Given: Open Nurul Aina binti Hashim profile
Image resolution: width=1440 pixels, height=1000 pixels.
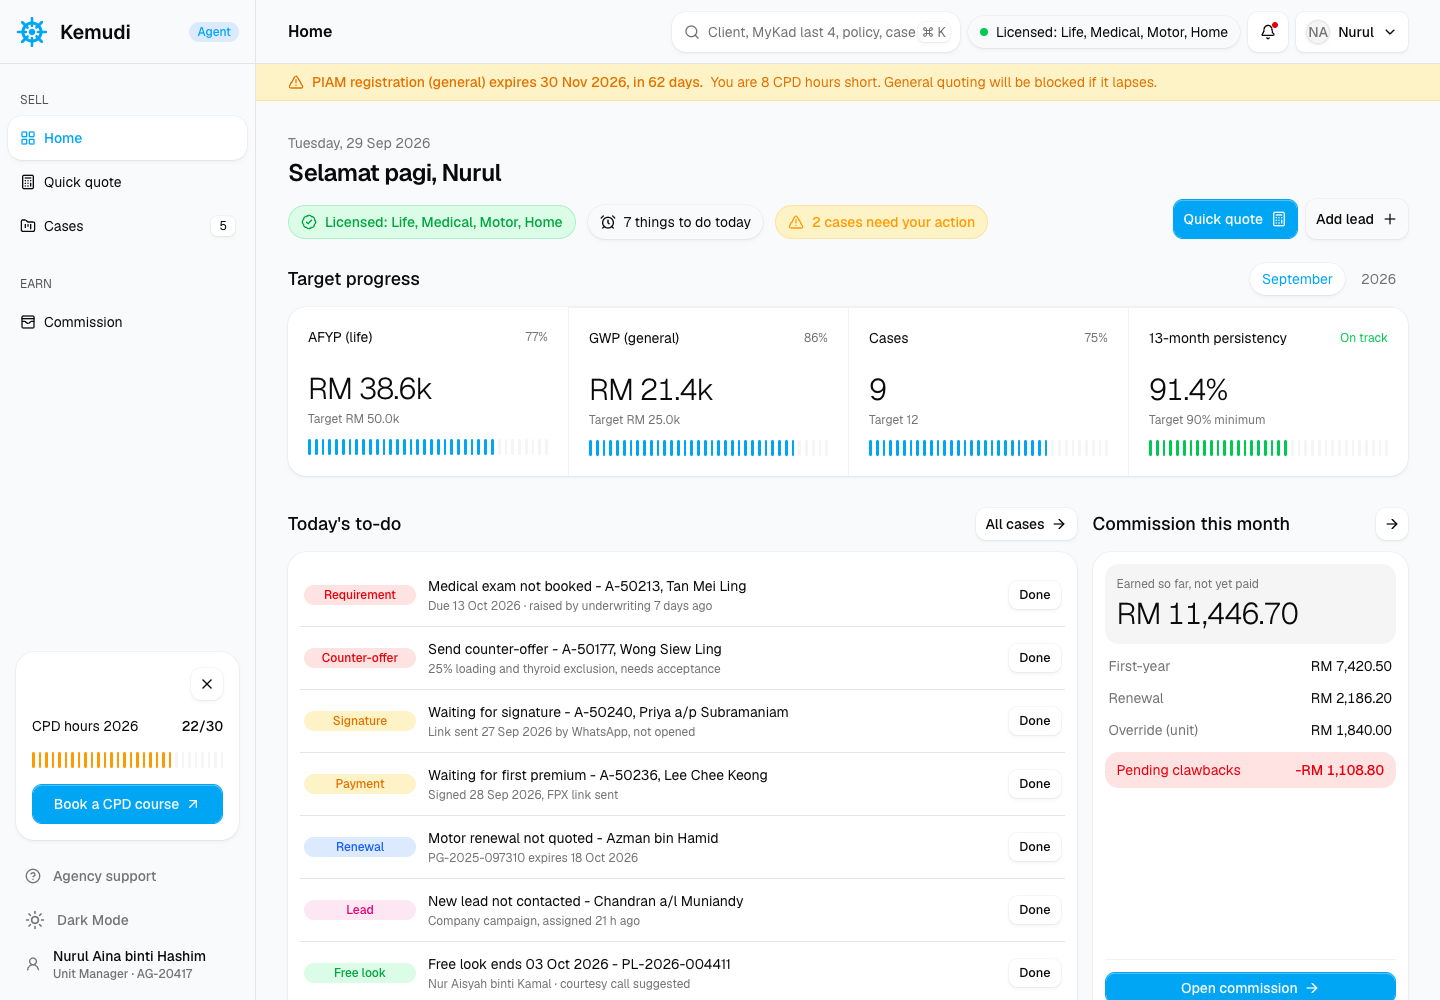Looking at the screenshot, I should point(127,964).
